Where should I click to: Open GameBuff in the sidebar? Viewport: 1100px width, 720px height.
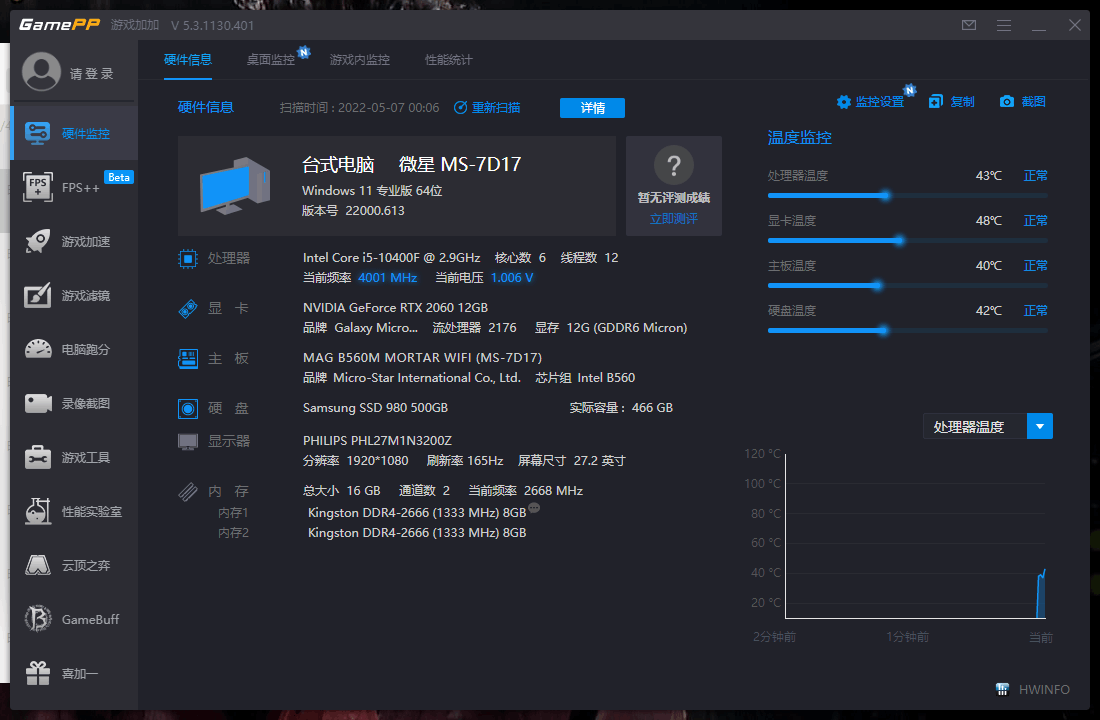tap(74, 620)
